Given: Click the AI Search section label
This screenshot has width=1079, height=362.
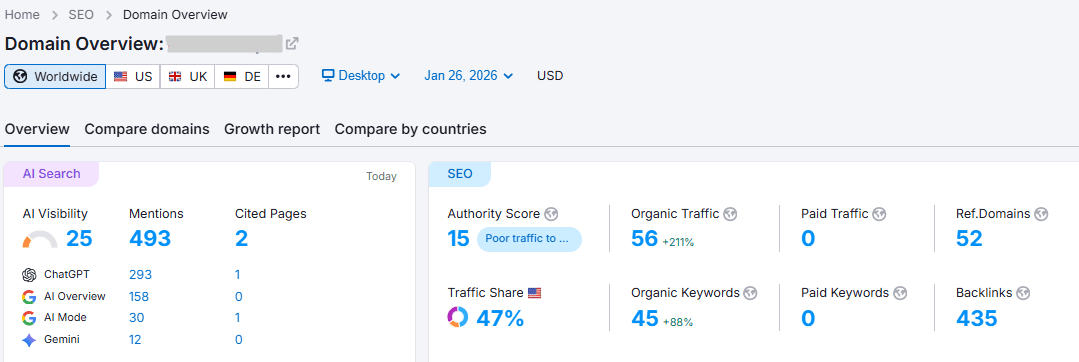Looking at the screenshot, I should (x=52, y=174).
